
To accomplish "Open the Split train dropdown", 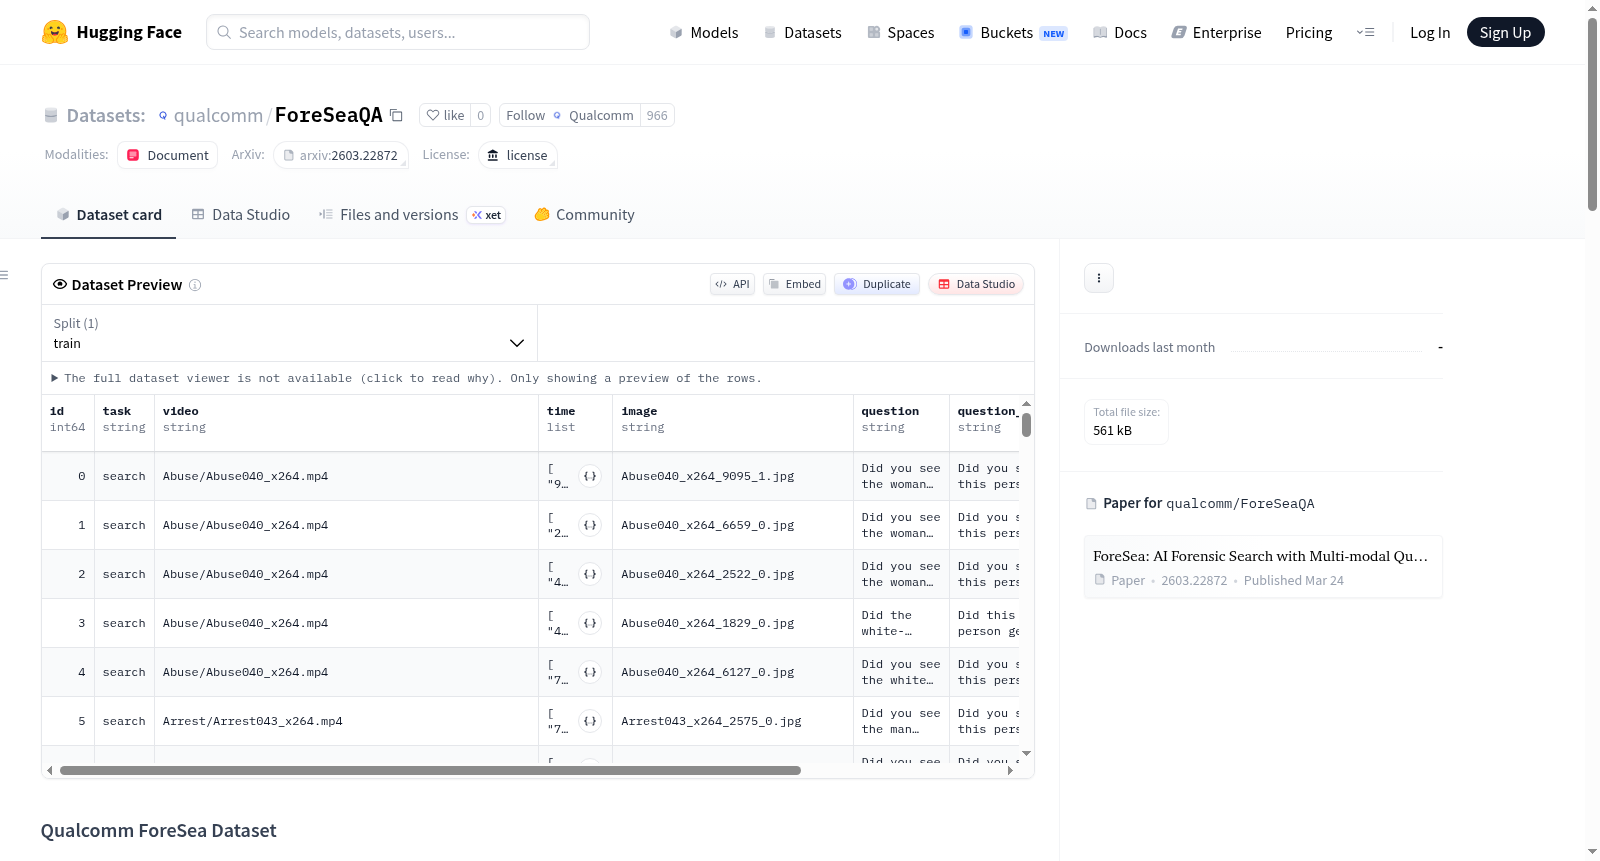I will pos(289,333).
